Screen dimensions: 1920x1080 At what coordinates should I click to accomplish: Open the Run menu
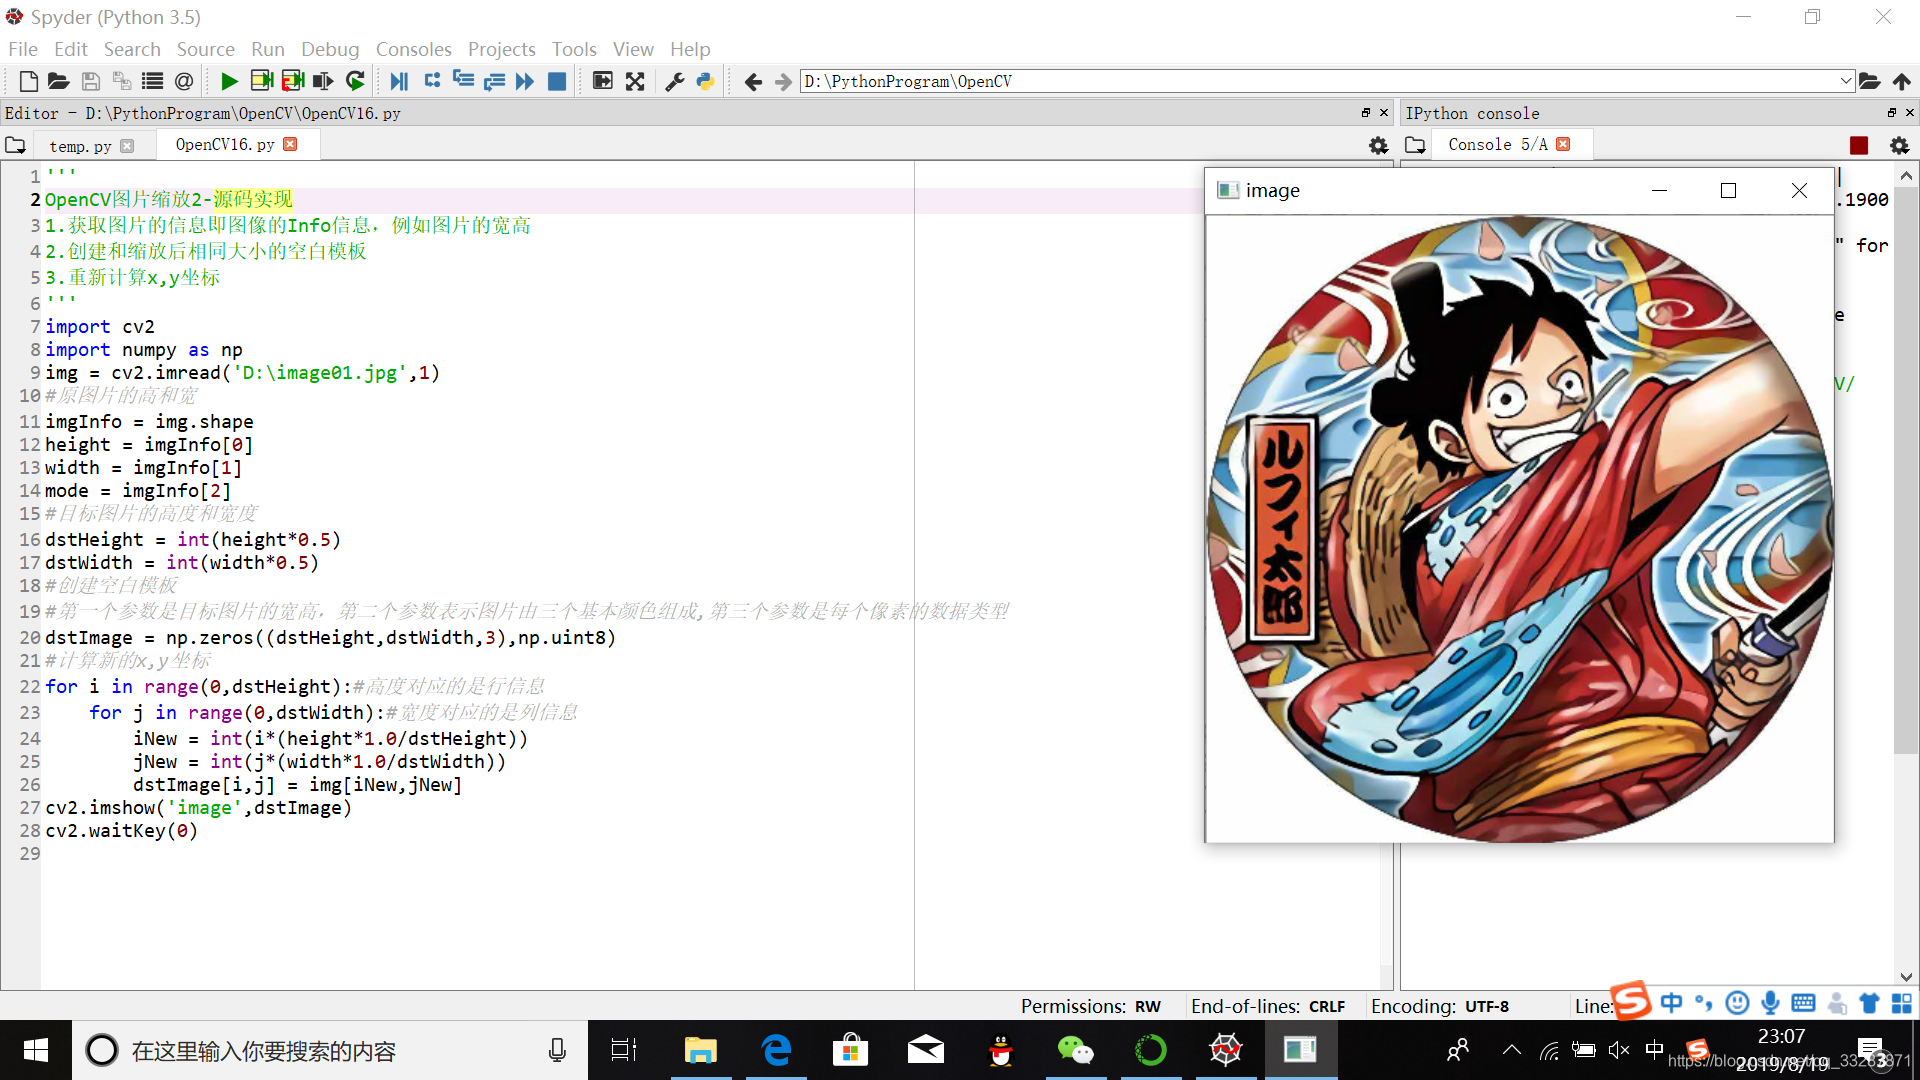pyautogui.click(x=268, y=49)
